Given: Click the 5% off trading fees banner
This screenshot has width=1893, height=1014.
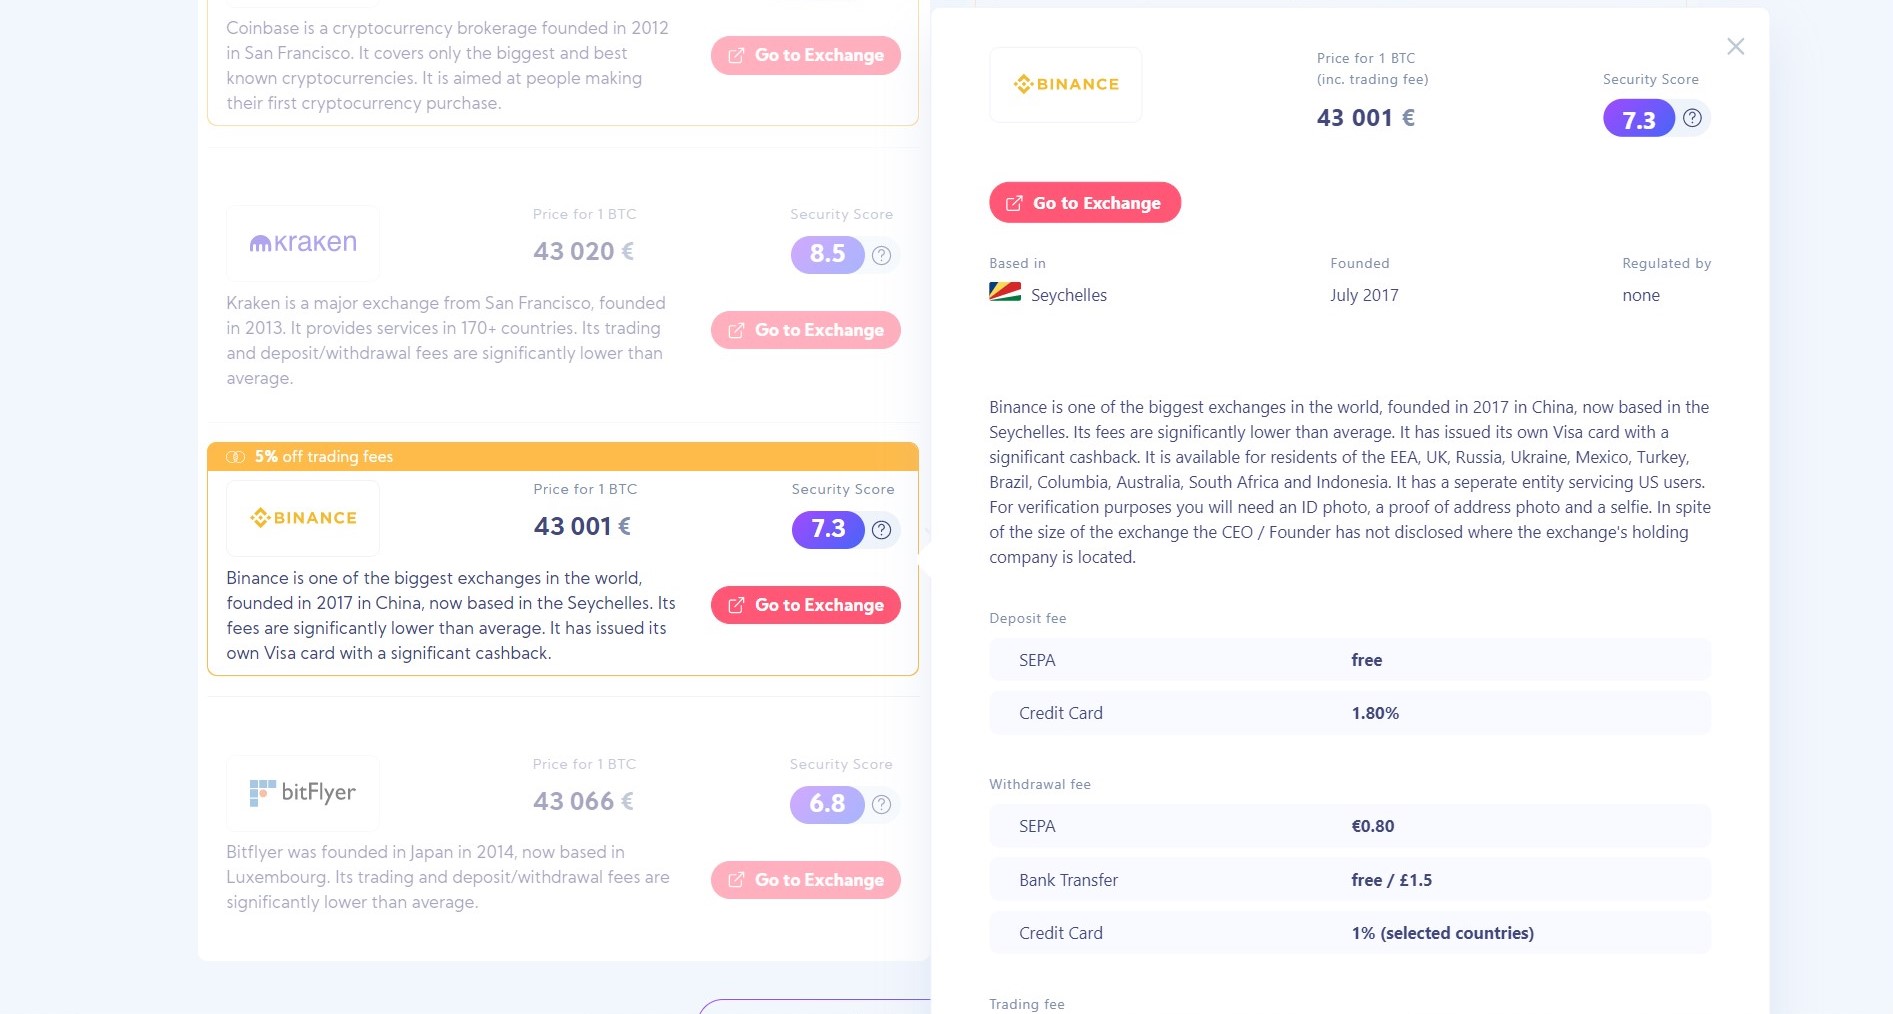Looking at the screenshot, I should pos(562,457).
